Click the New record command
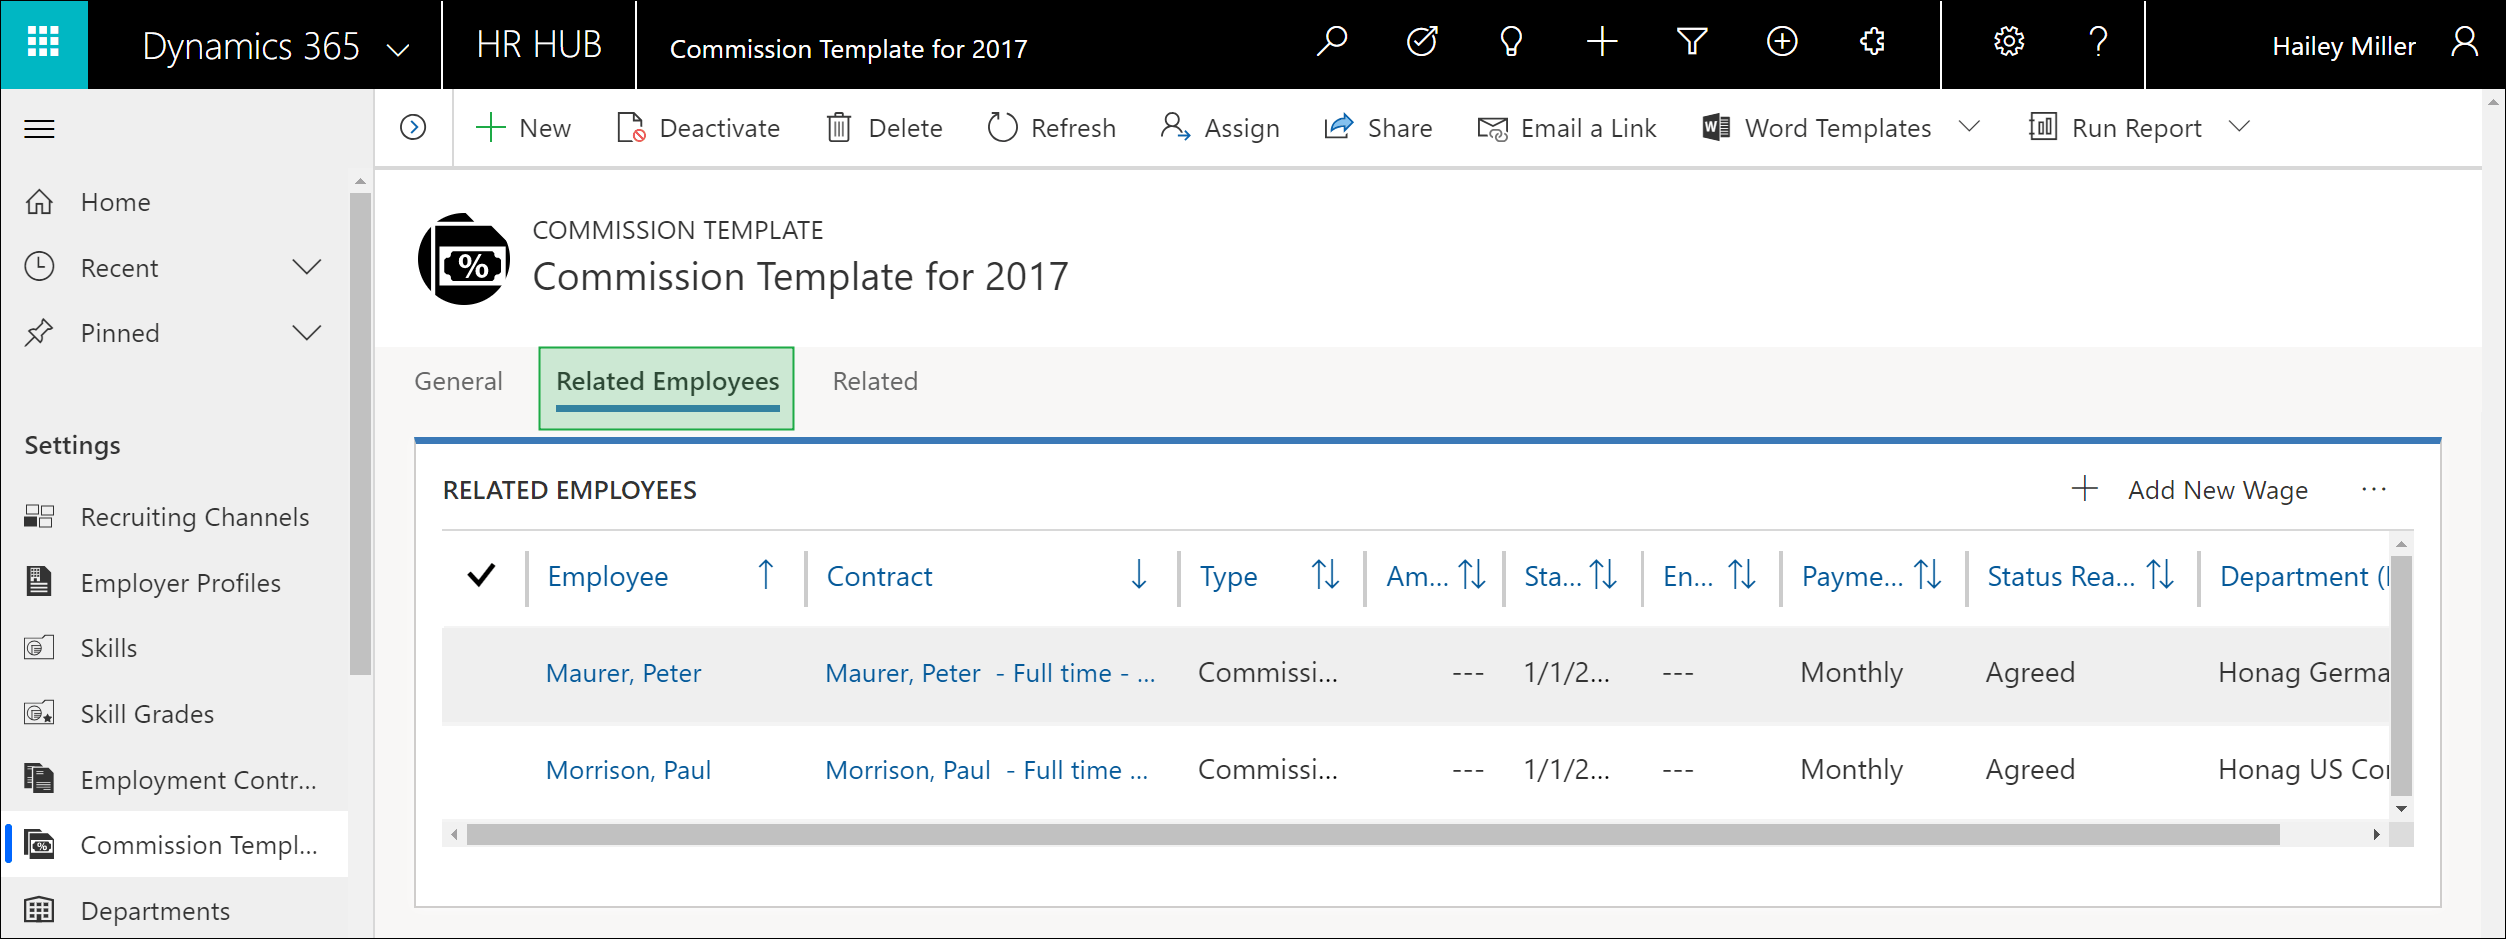 523,128
